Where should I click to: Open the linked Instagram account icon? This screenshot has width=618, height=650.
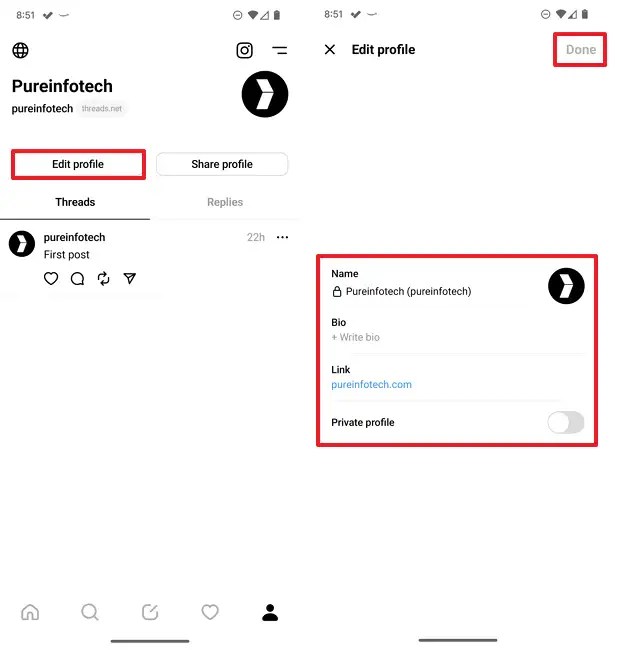pos(244,51)
